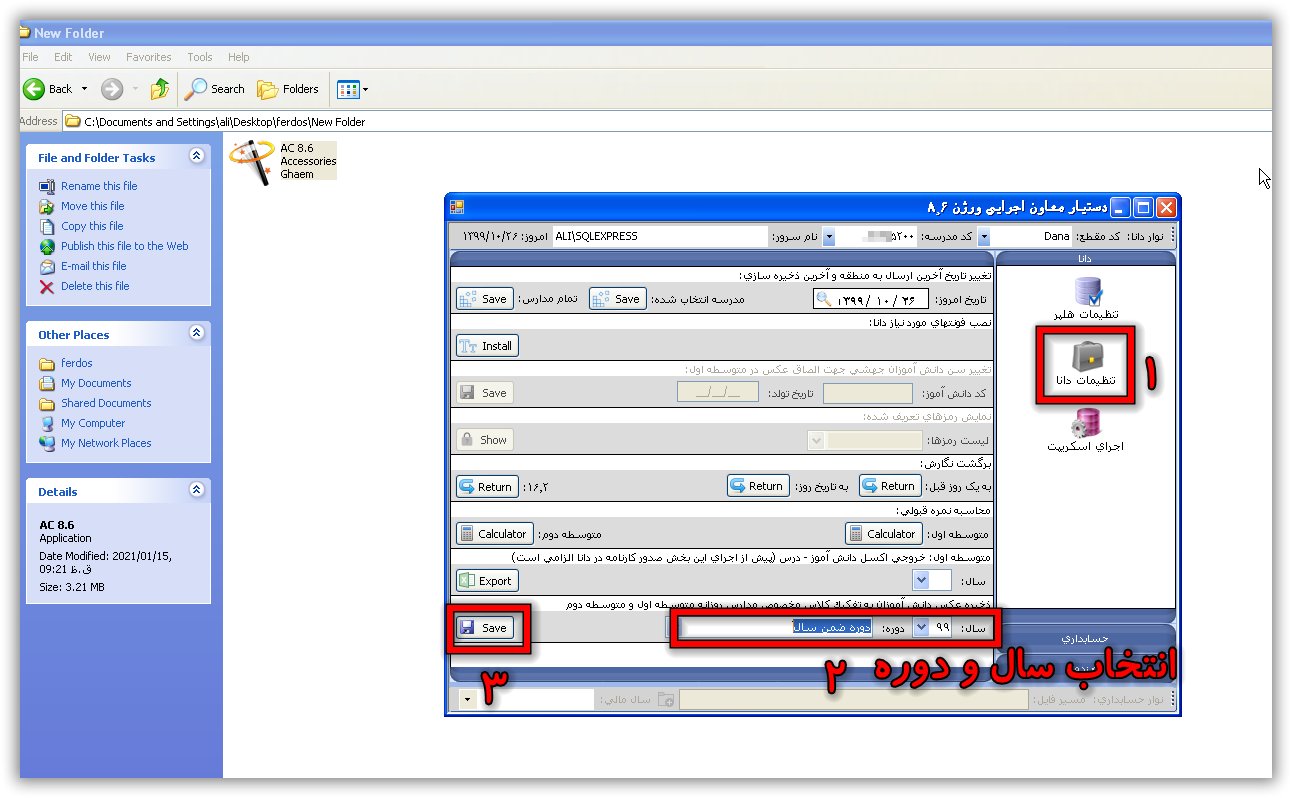Viewport: 1292px width, 798px height.
Task: Click Save next to the year and period
Action: point(485,628)
